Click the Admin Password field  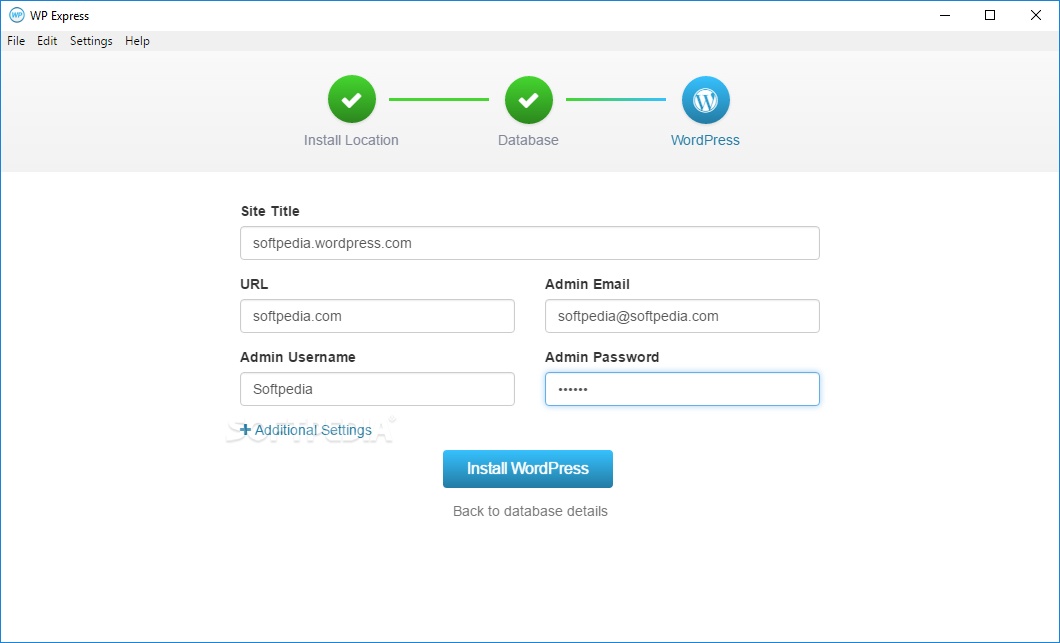point(682,389)
